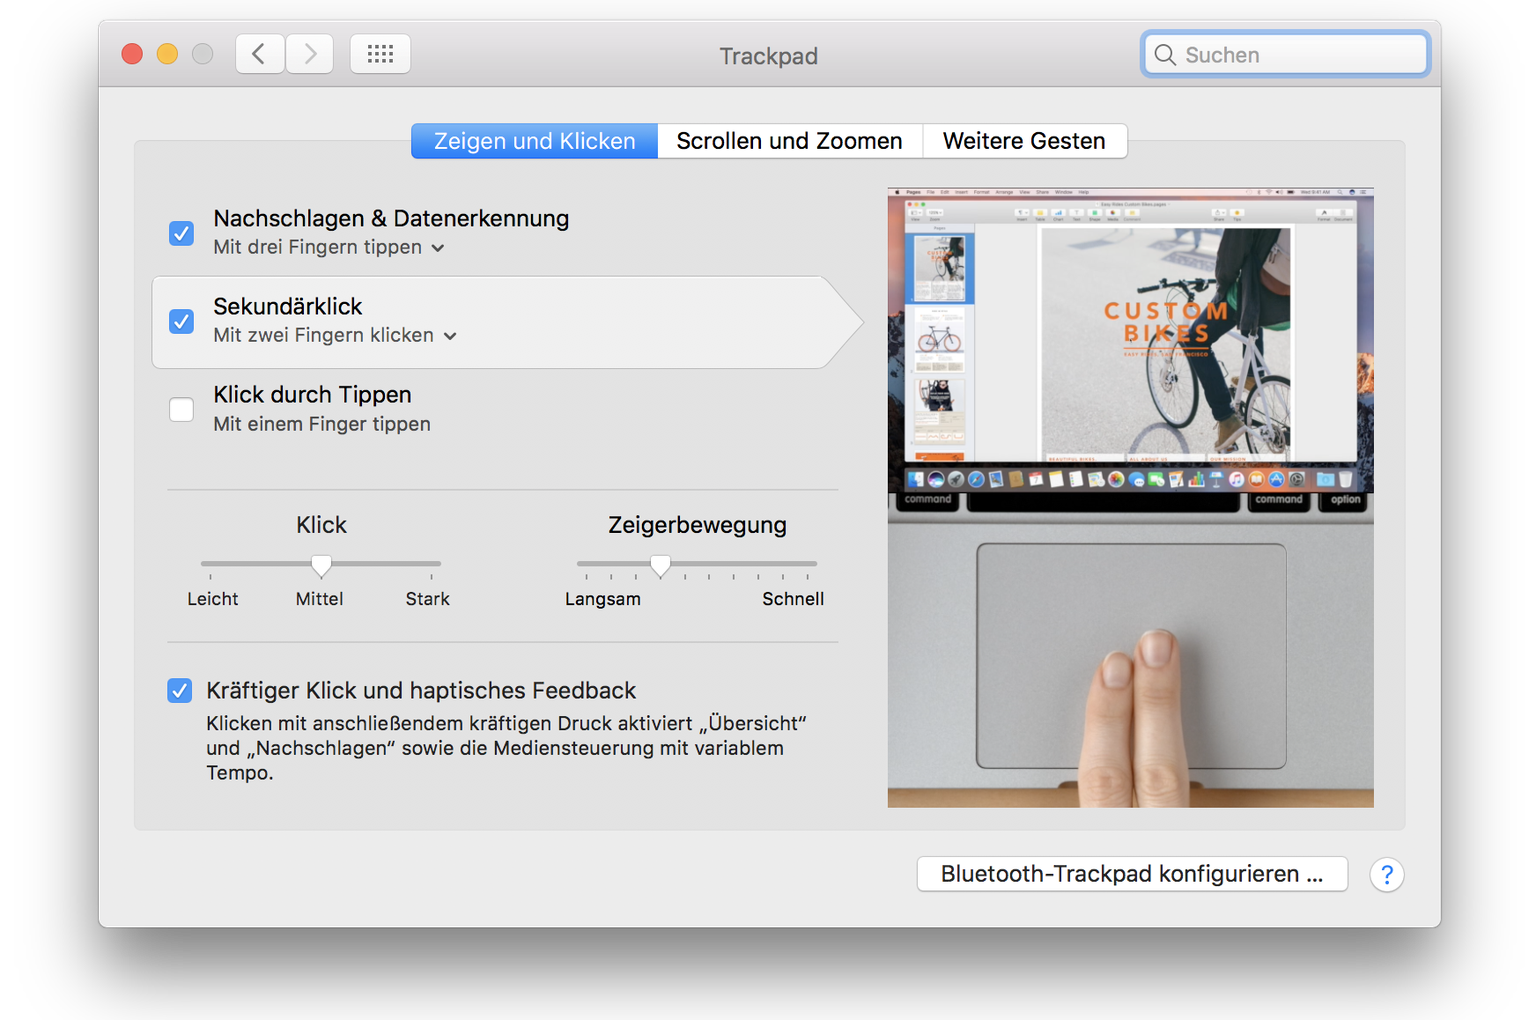Switch to Scrollen und Zoomen tab
Screen dimensions: 1536x1020
(x=789, y=141)
